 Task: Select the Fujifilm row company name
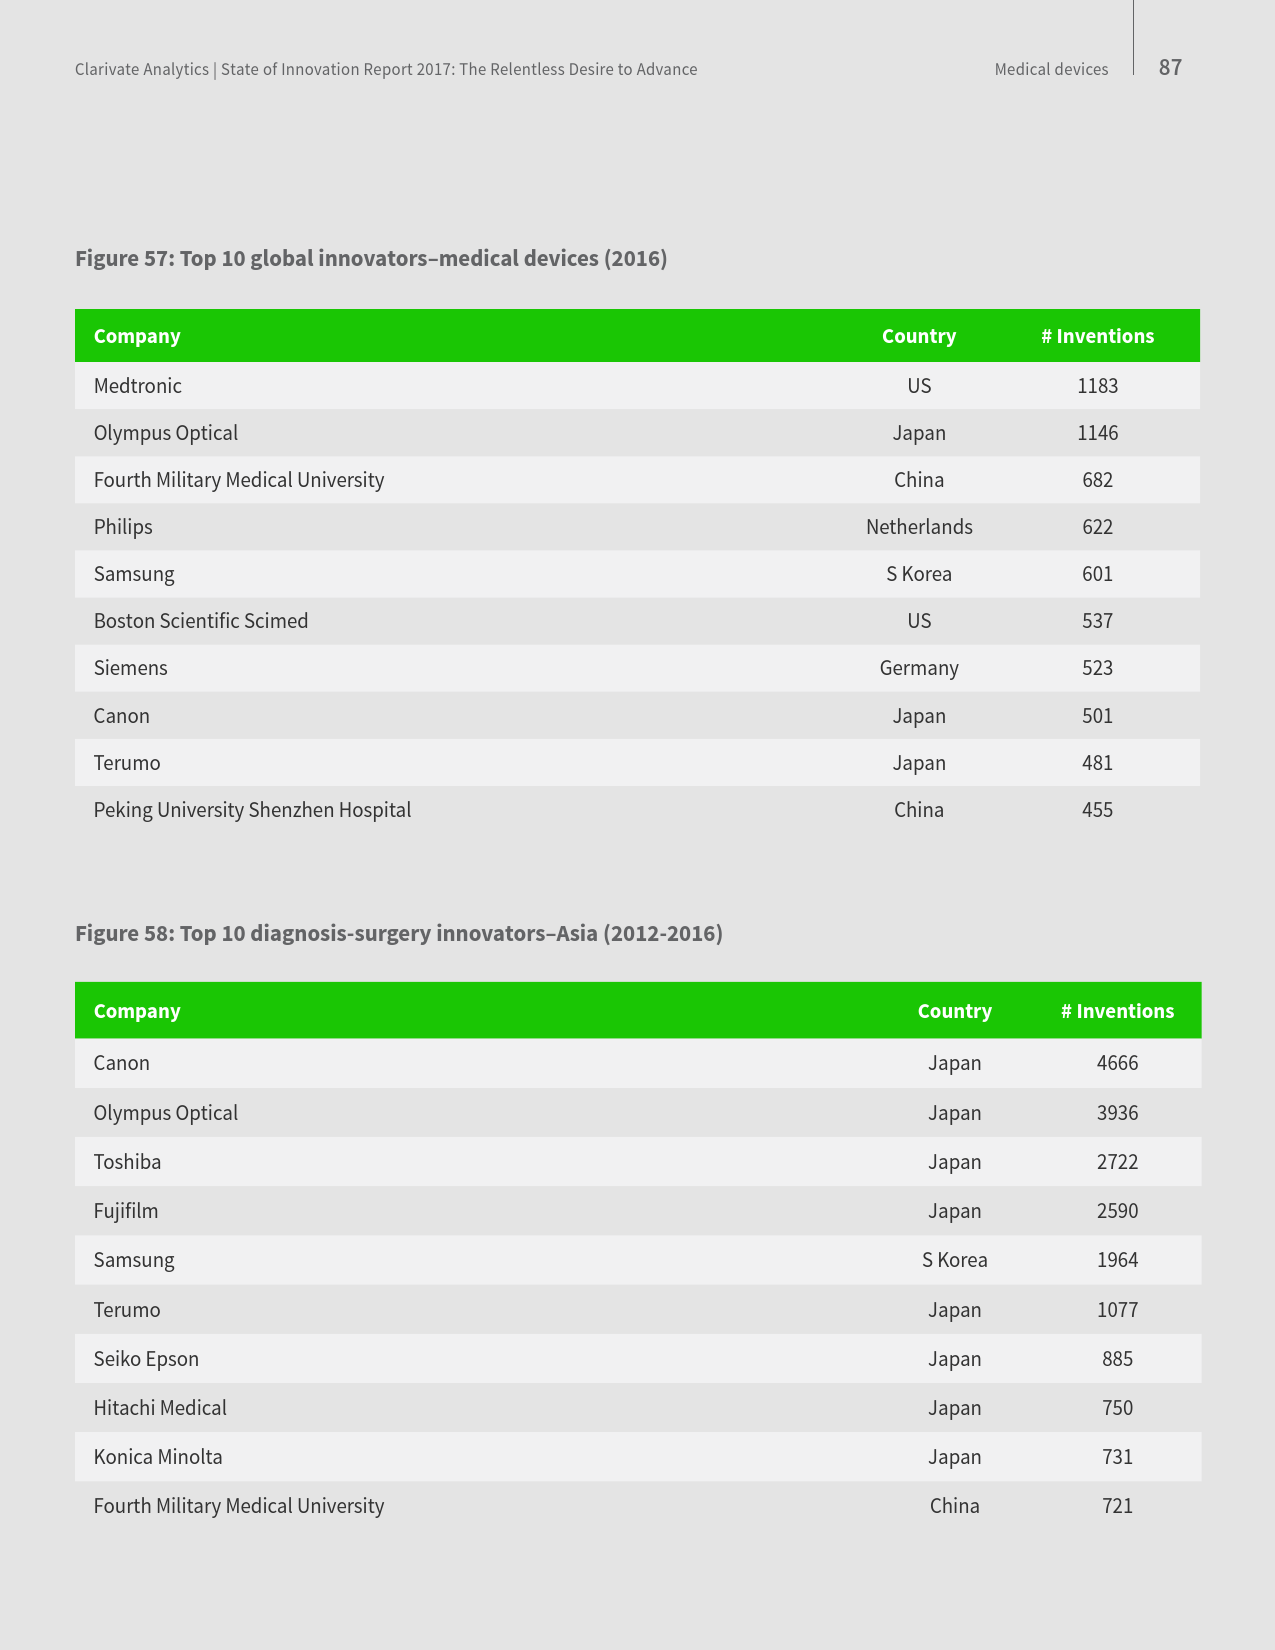click(126, 1211)
